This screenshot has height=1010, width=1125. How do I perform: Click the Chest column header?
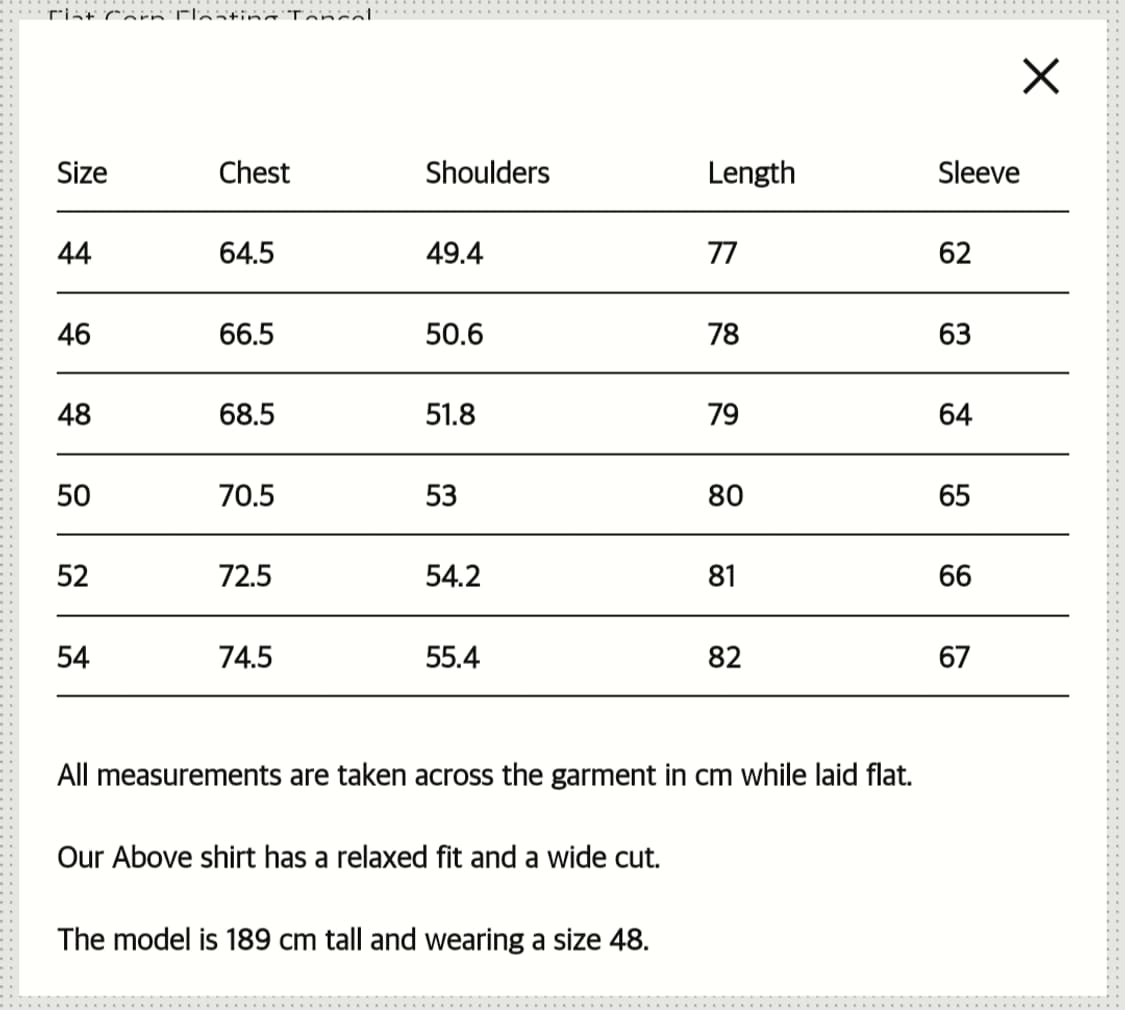(254, 173)
